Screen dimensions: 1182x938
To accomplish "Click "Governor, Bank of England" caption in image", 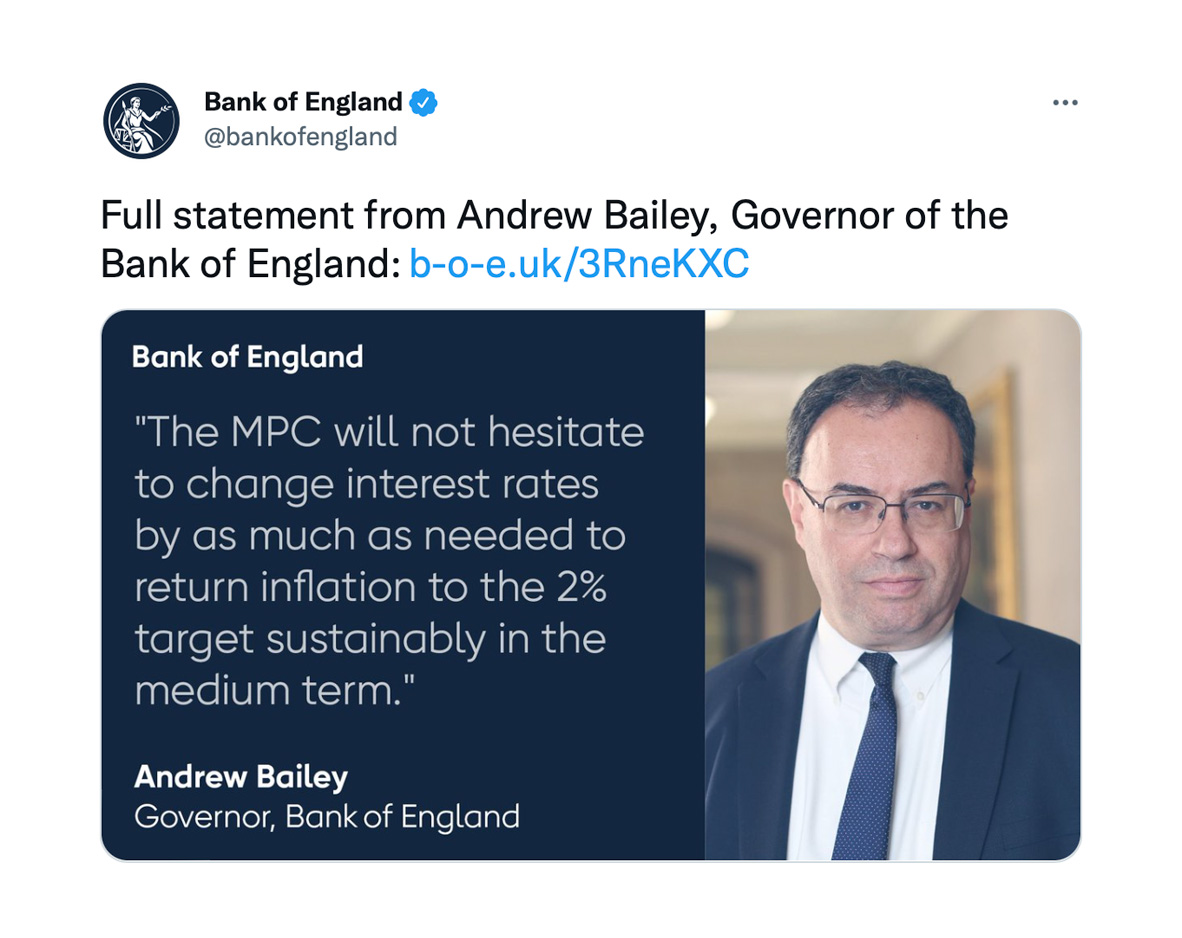I will pyautogui.click(x=327, y=816).
